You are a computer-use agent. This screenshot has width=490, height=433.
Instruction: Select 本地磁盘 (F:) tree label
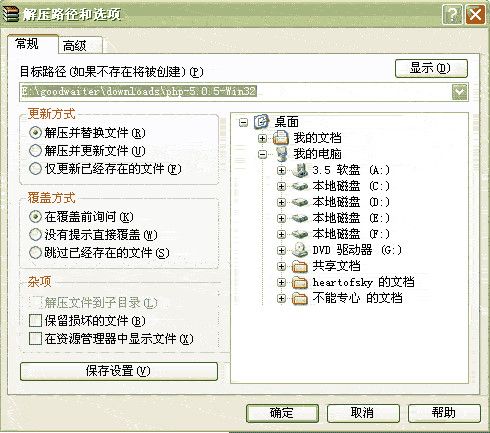351,234
